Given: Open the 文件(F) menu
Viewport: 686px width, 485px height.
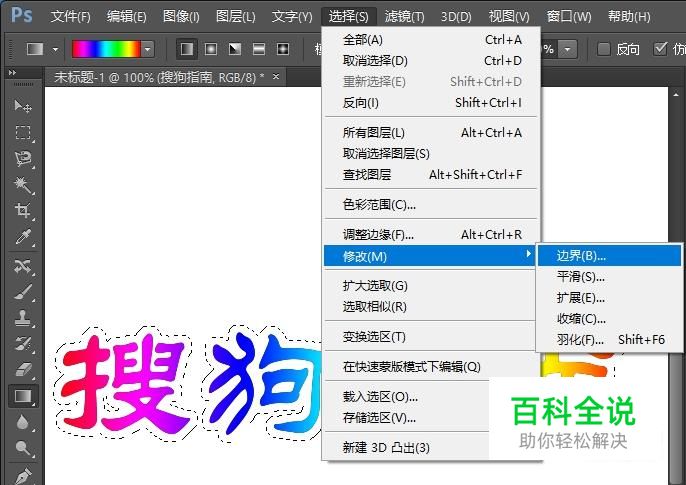Looking at the screenshot, I should click(70, 17).
